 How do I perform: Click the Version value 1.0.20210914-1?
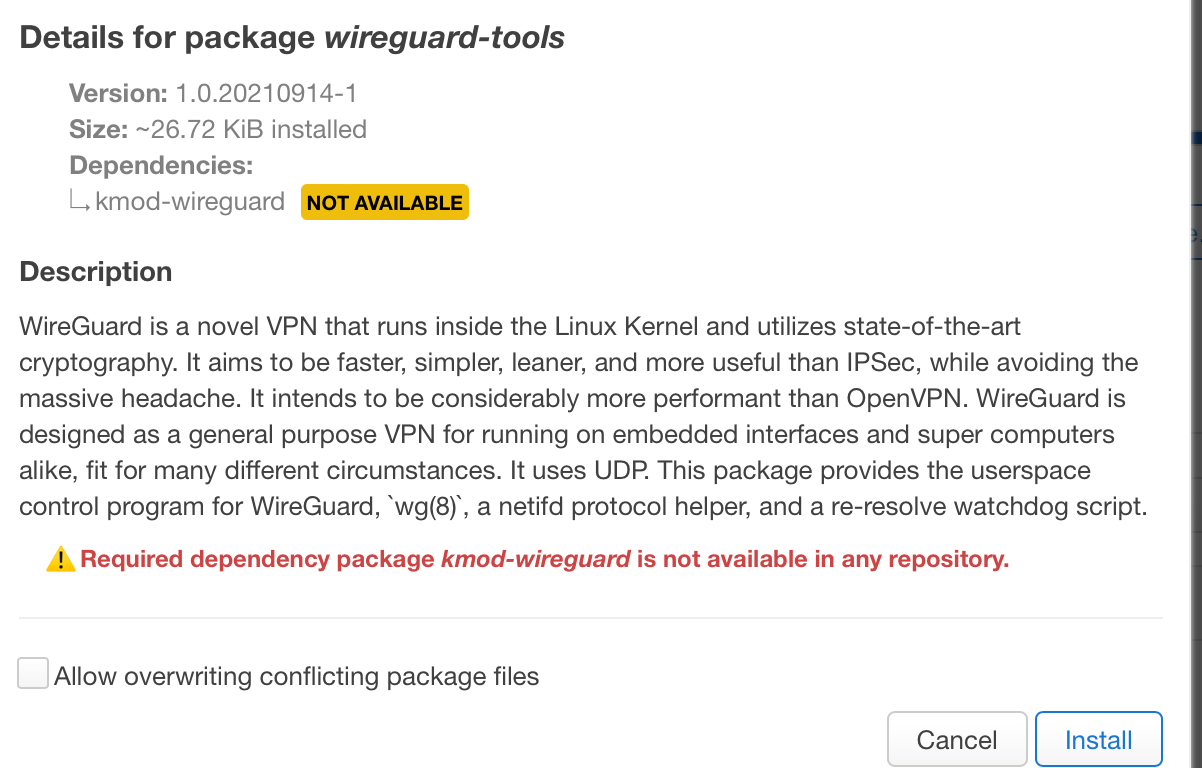point(264,93)
